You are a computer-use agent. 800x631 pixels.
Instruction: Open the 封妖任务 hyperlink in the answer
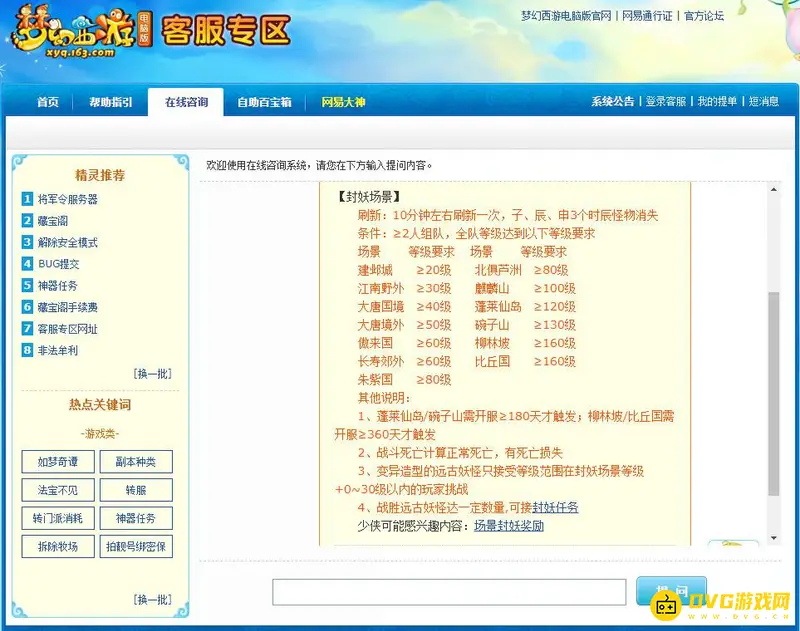[555, 508]
